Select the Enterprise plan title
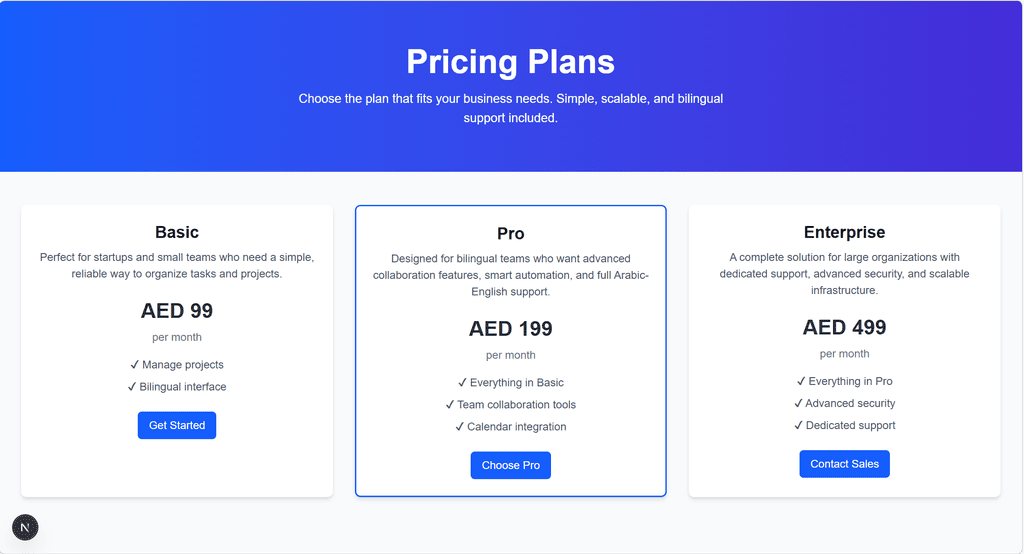1024x554 pixels. coord(844,232)
